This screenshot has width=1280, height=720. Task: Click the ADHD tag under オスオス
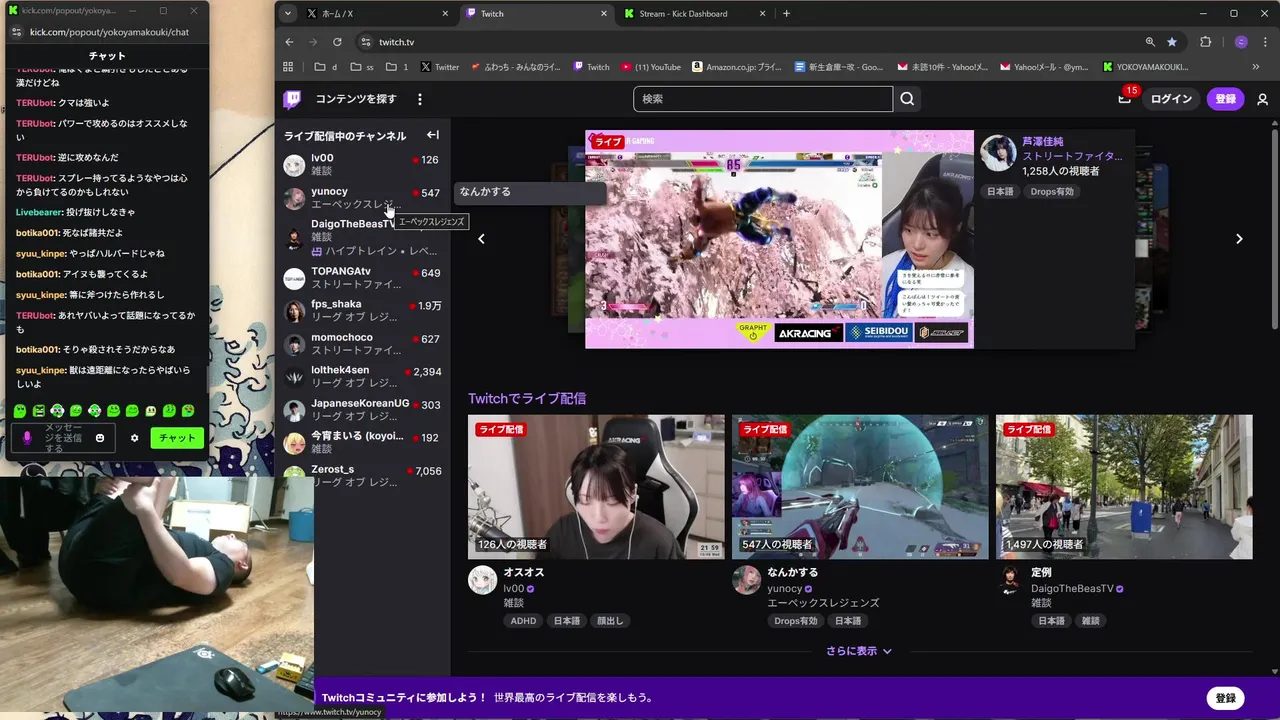(x=524, y=621)
